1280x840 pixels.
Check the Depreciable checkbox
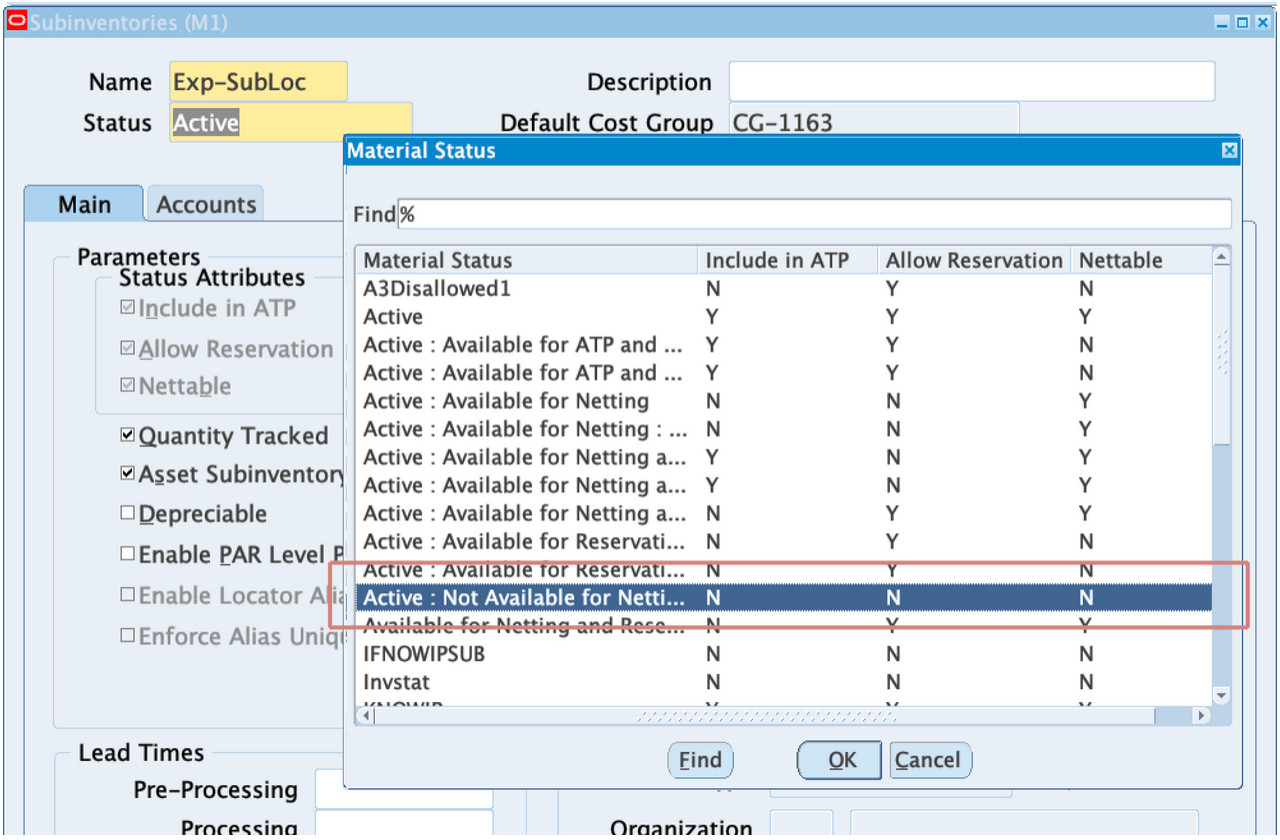click(127, 513)
